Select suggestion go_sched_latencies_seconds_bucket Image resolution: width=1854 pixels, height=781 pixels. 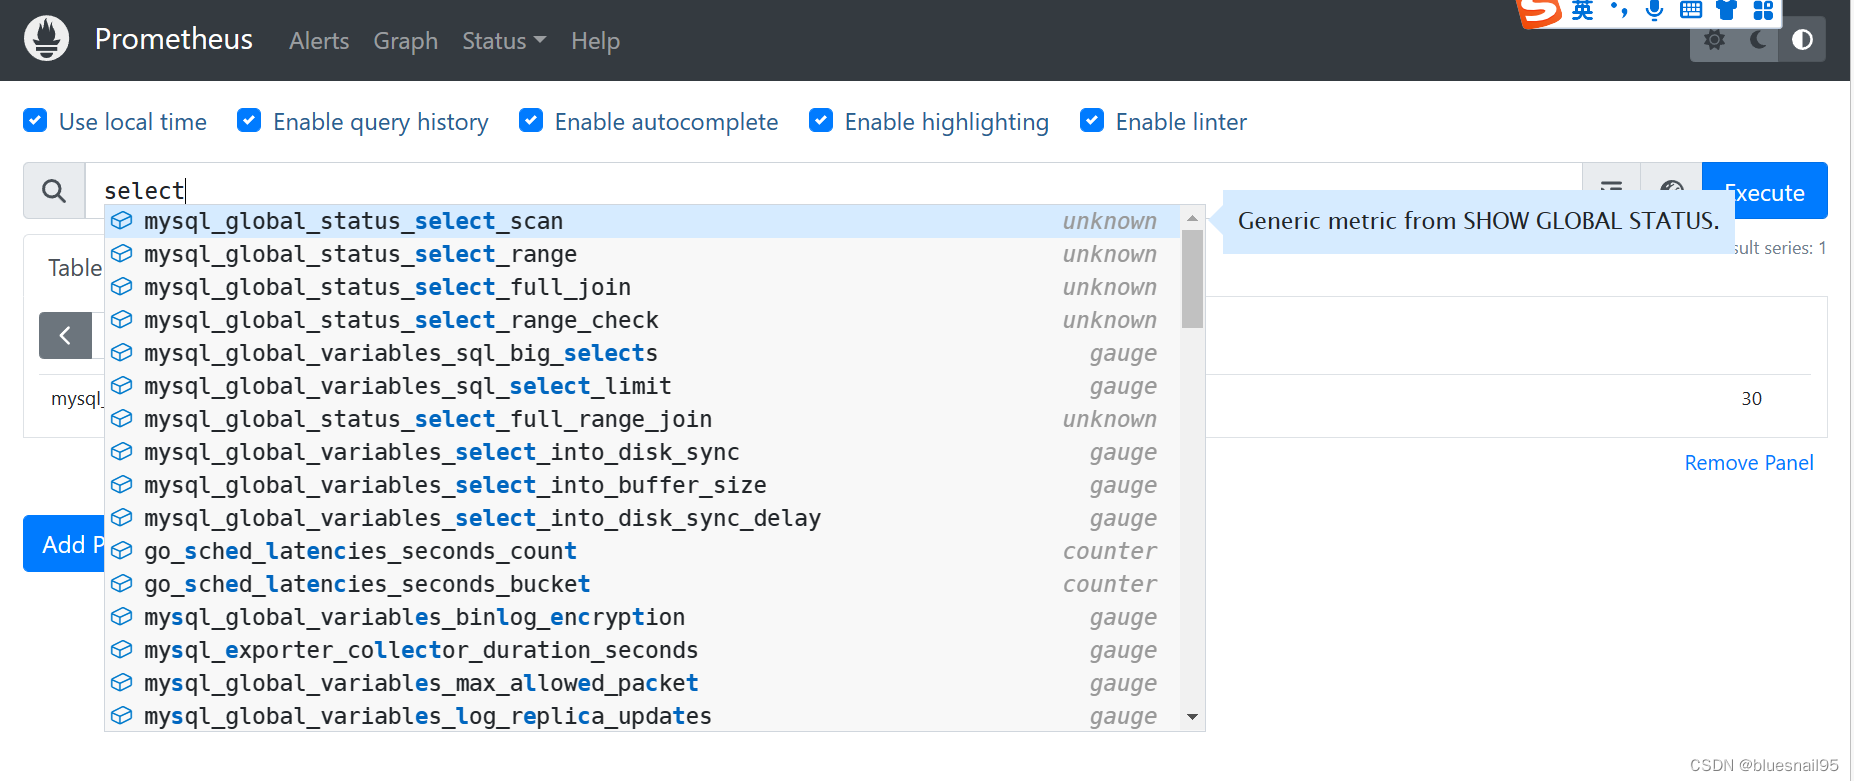click(x=642, y=584)
